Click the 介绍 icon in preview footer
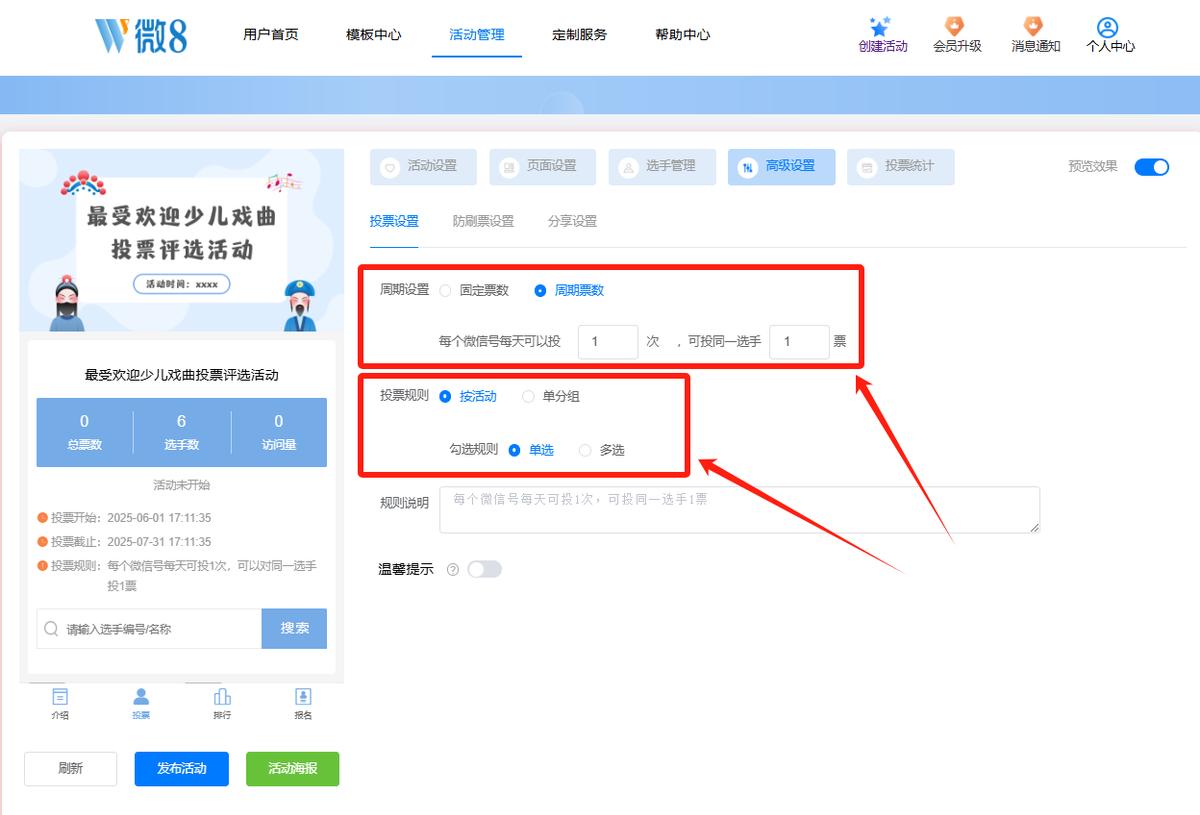 (60, 697)
